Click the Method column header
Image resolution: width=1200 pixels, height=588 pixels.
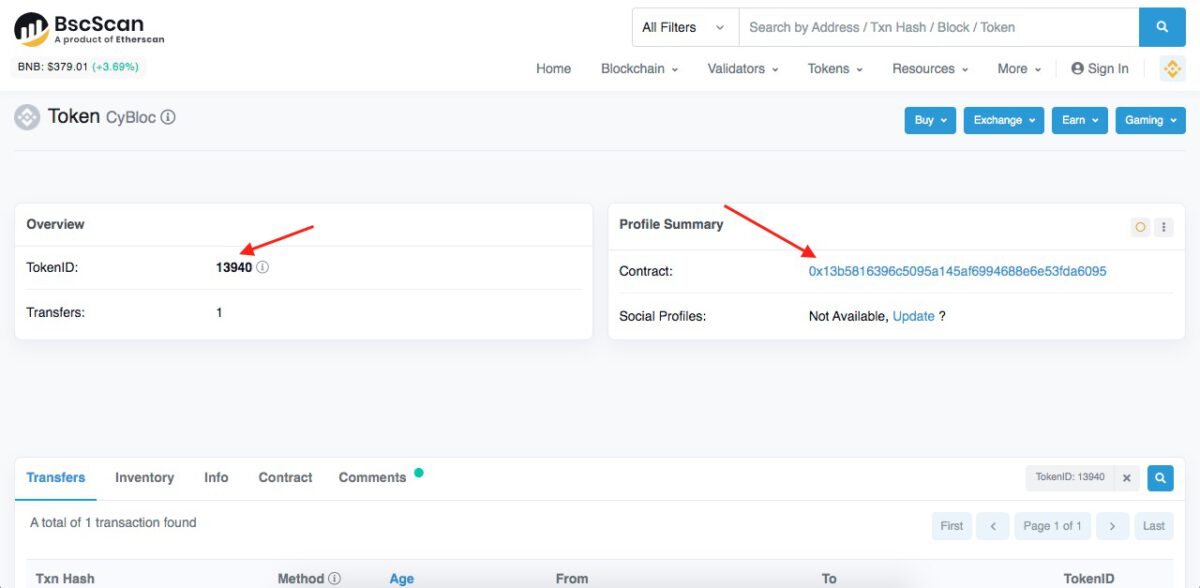point(301,579)
